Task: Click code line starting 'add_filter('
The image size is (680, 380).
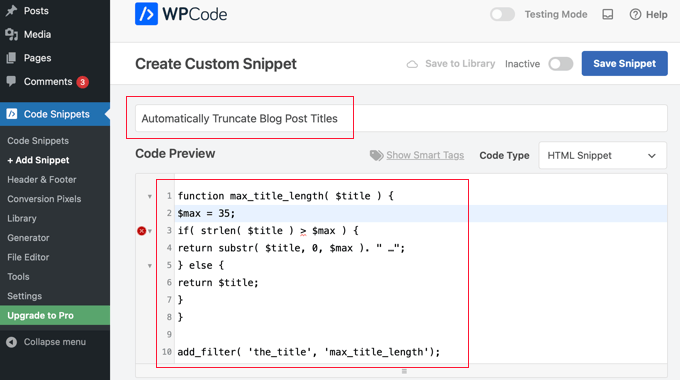Action: click(x=308, y=352)
